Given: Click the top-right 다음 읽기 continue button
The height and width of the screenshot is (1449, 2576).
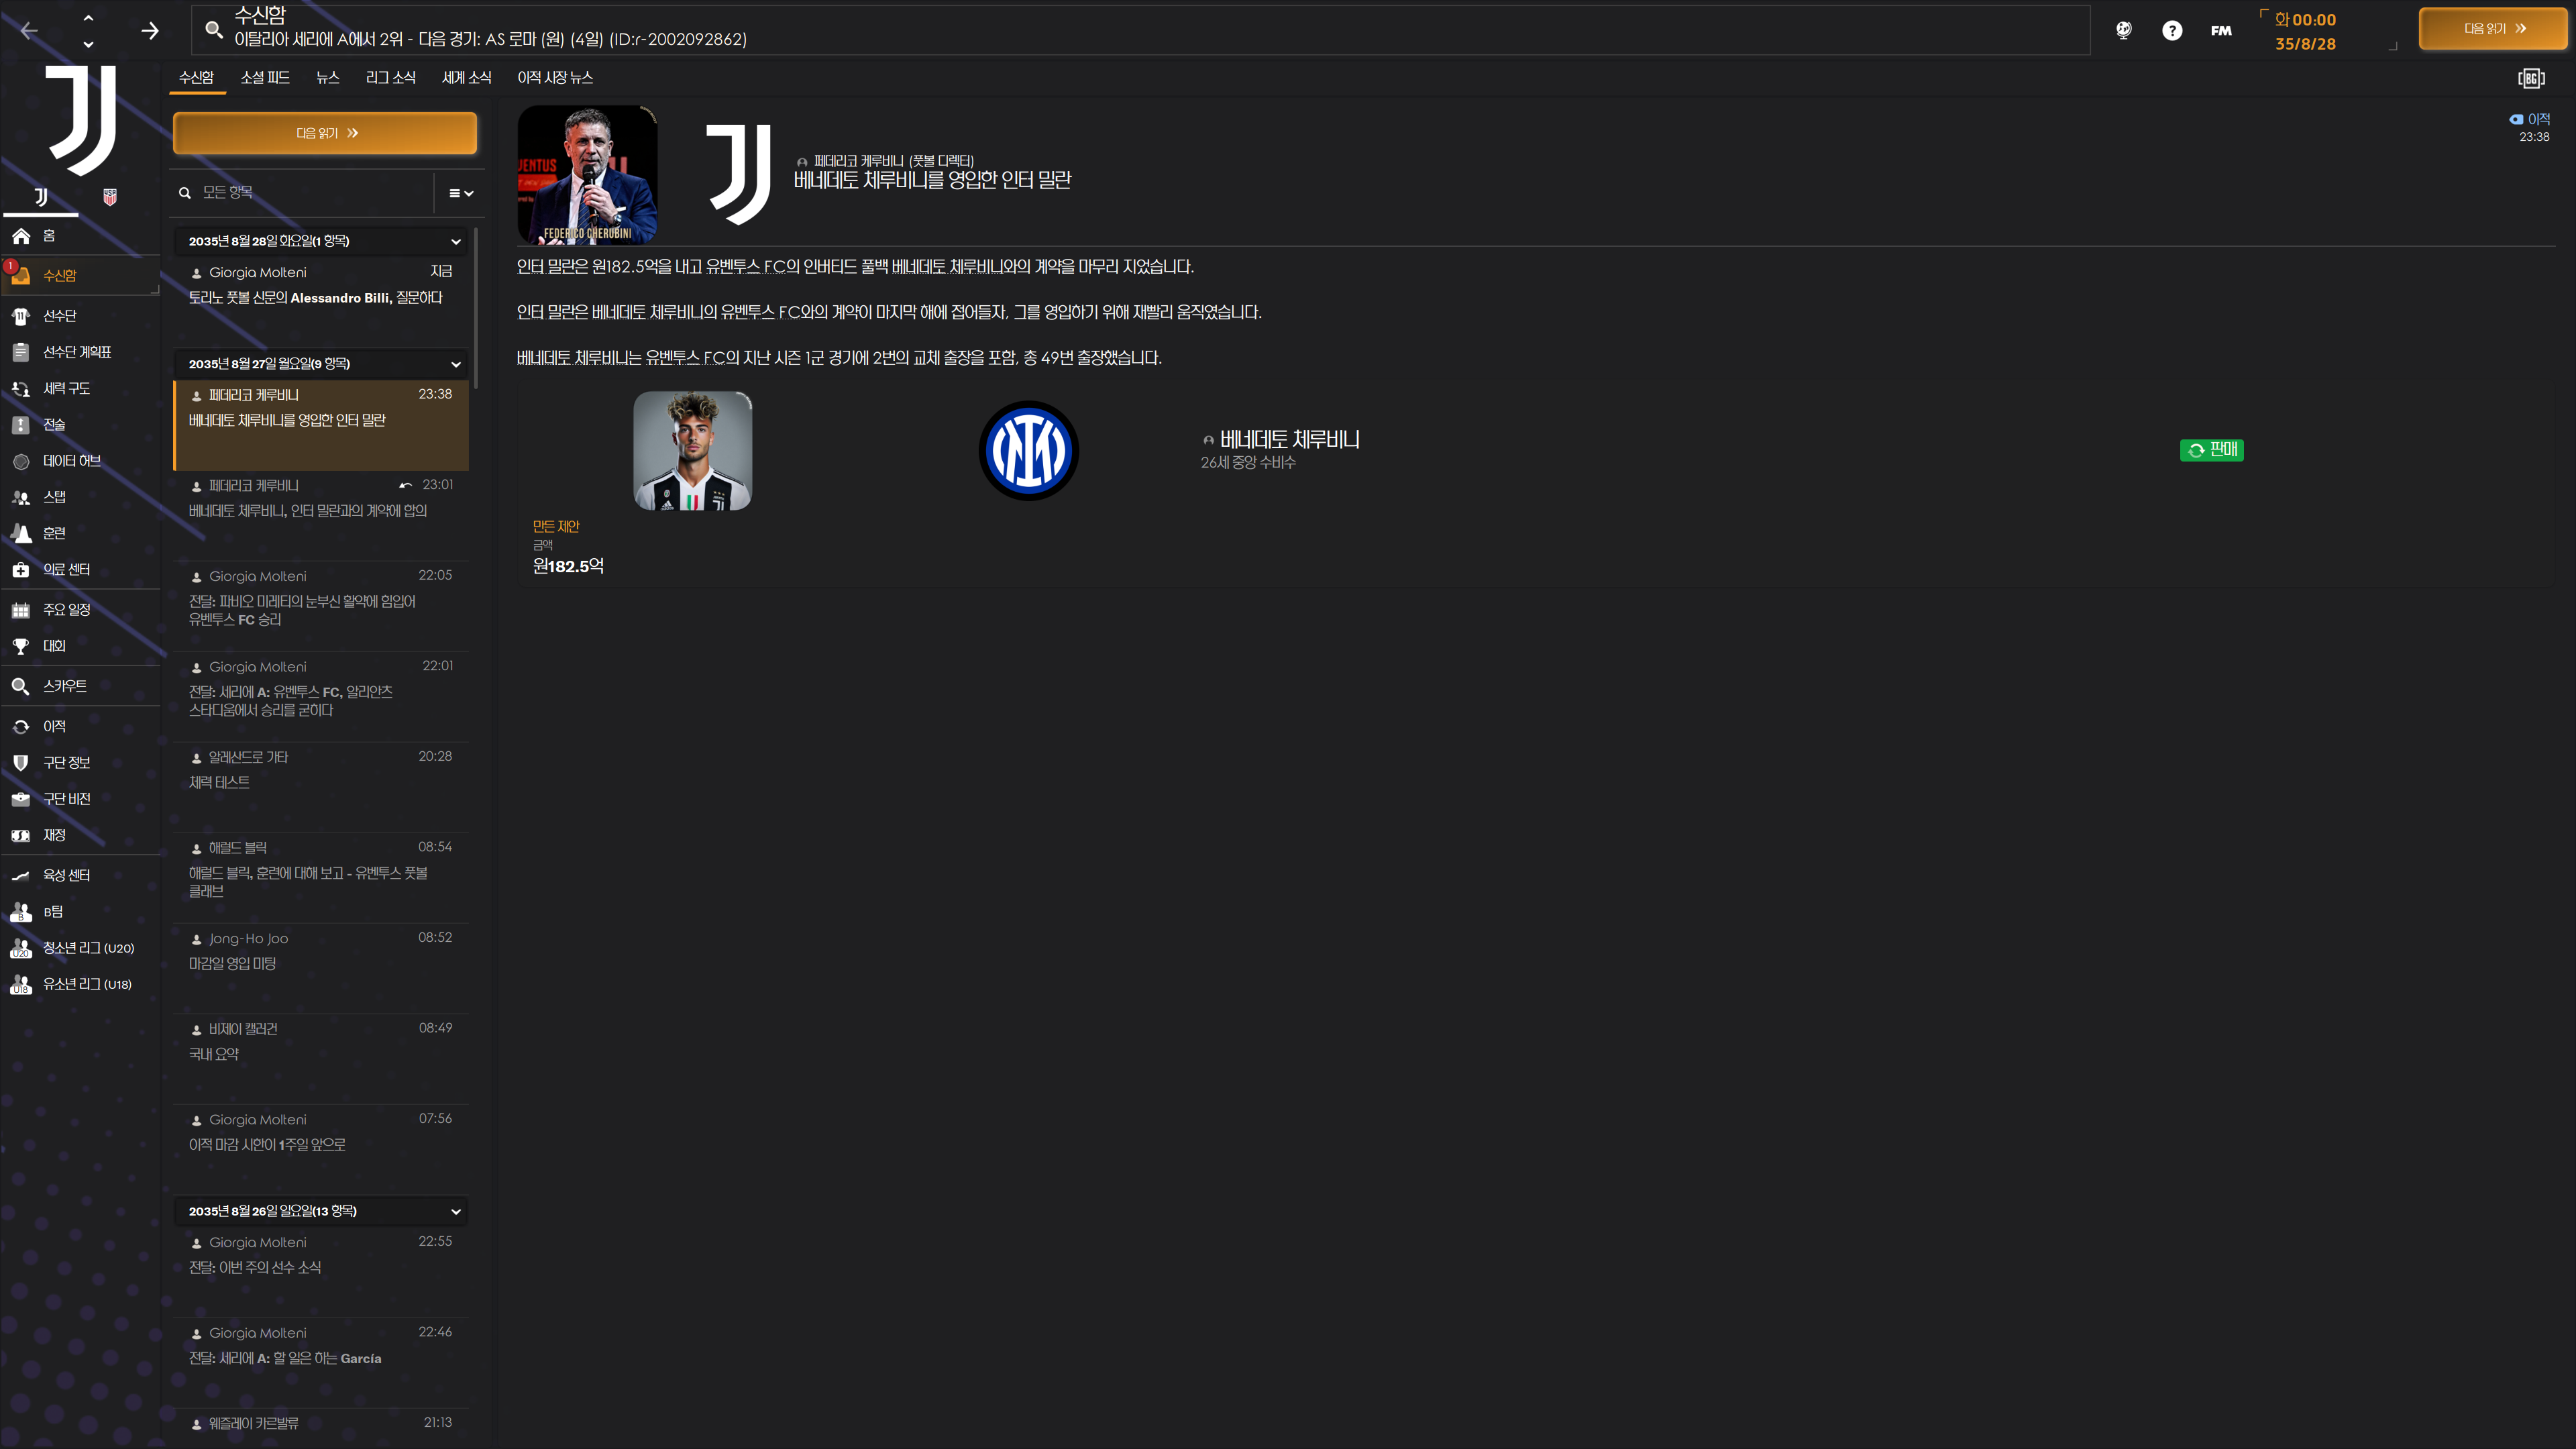Looking at the screenshot, I should (x=2494, y=29).
